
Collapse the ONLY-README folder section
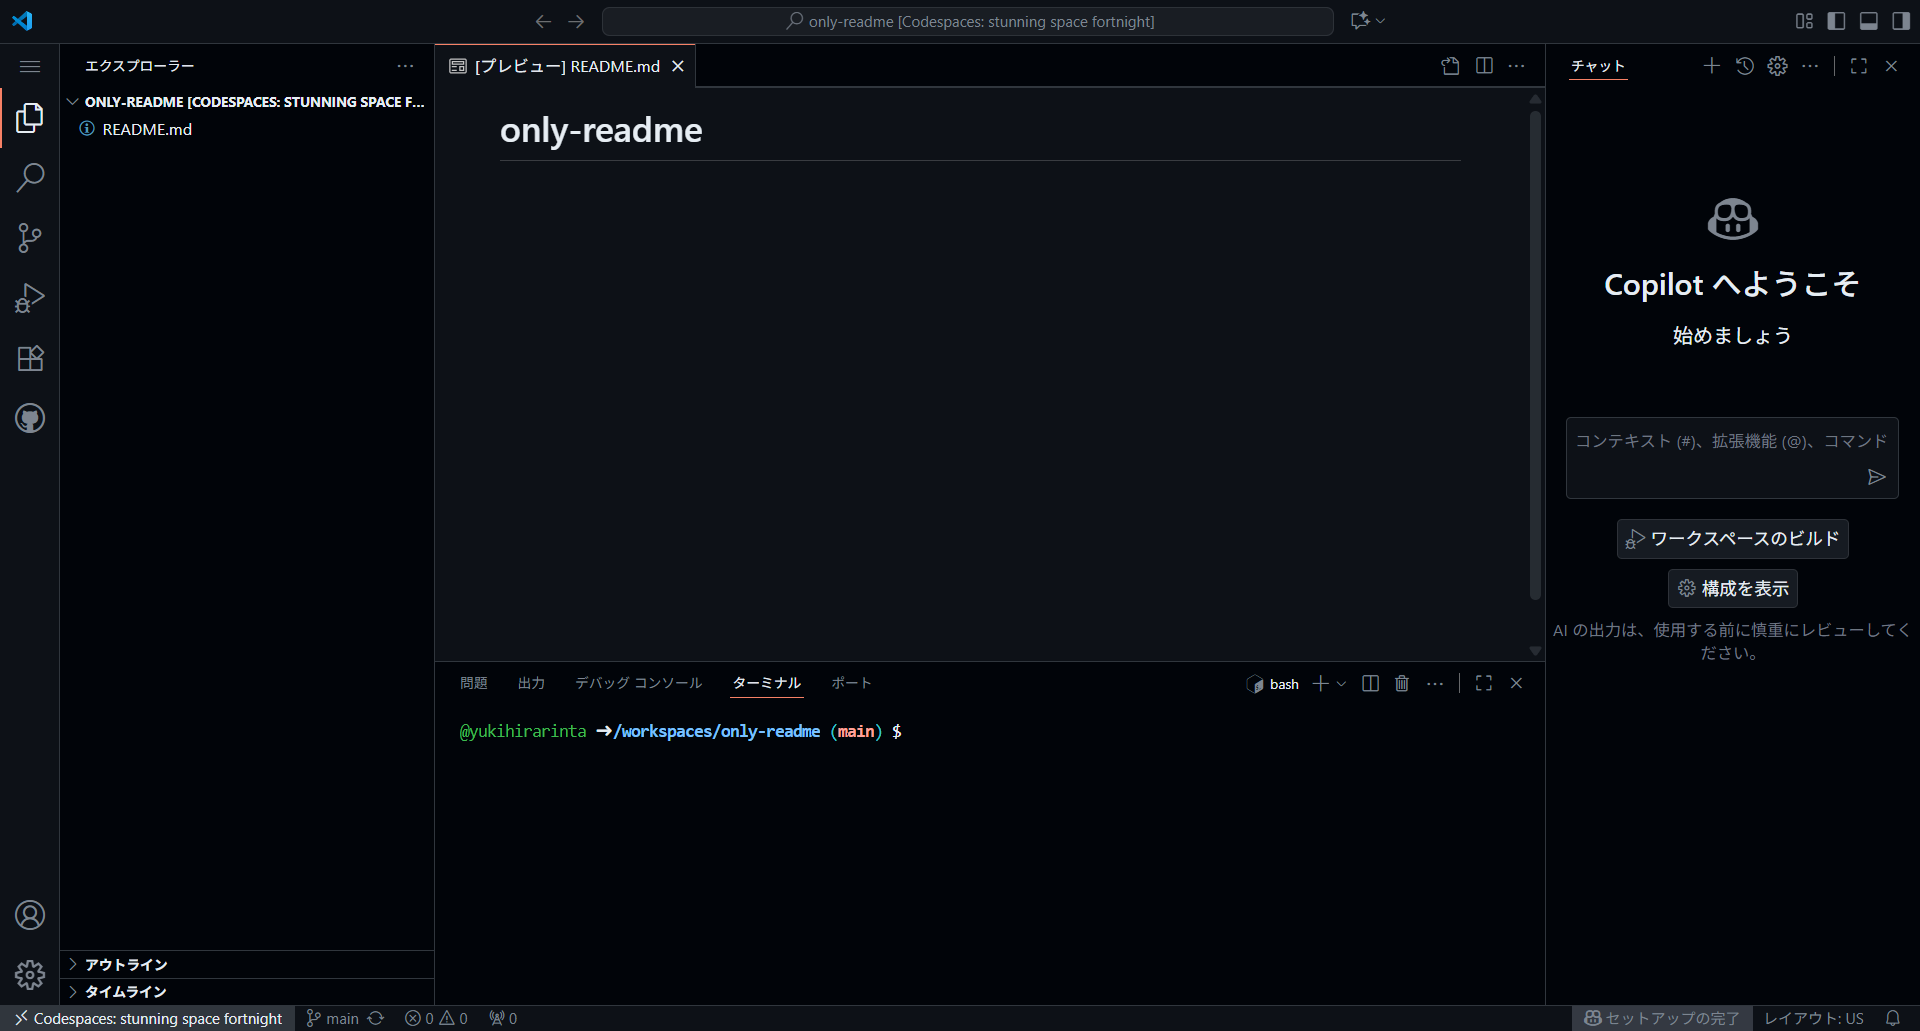(x=247, y=102)
